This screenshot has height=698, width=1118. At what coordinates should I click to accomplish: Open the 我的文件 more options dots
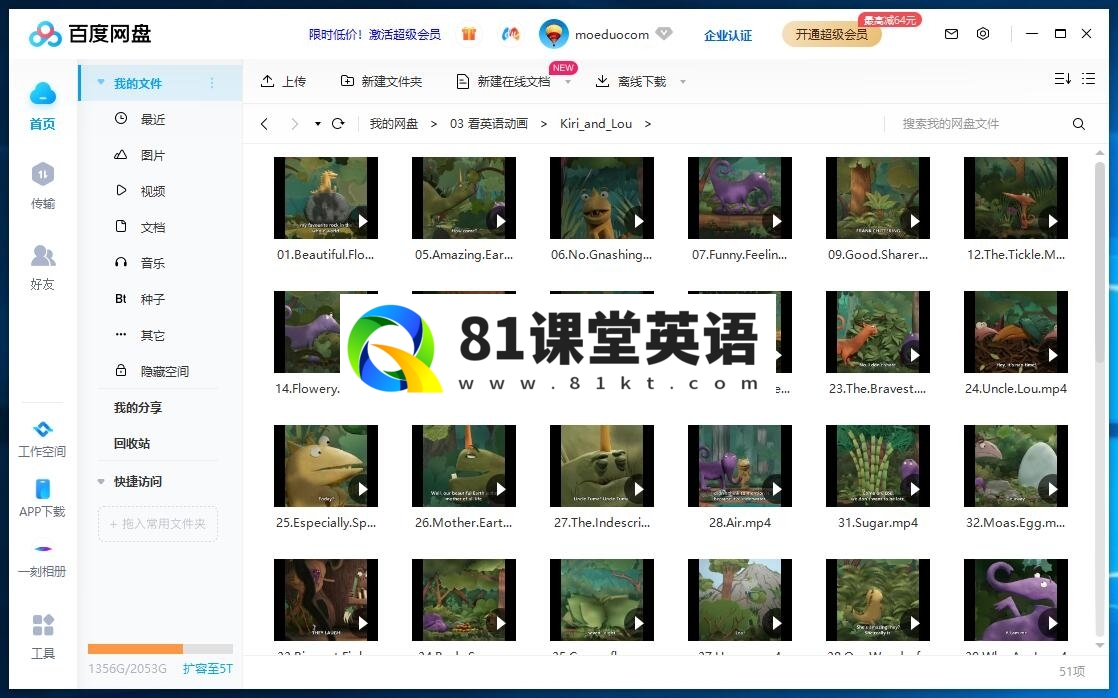(212, 83)
